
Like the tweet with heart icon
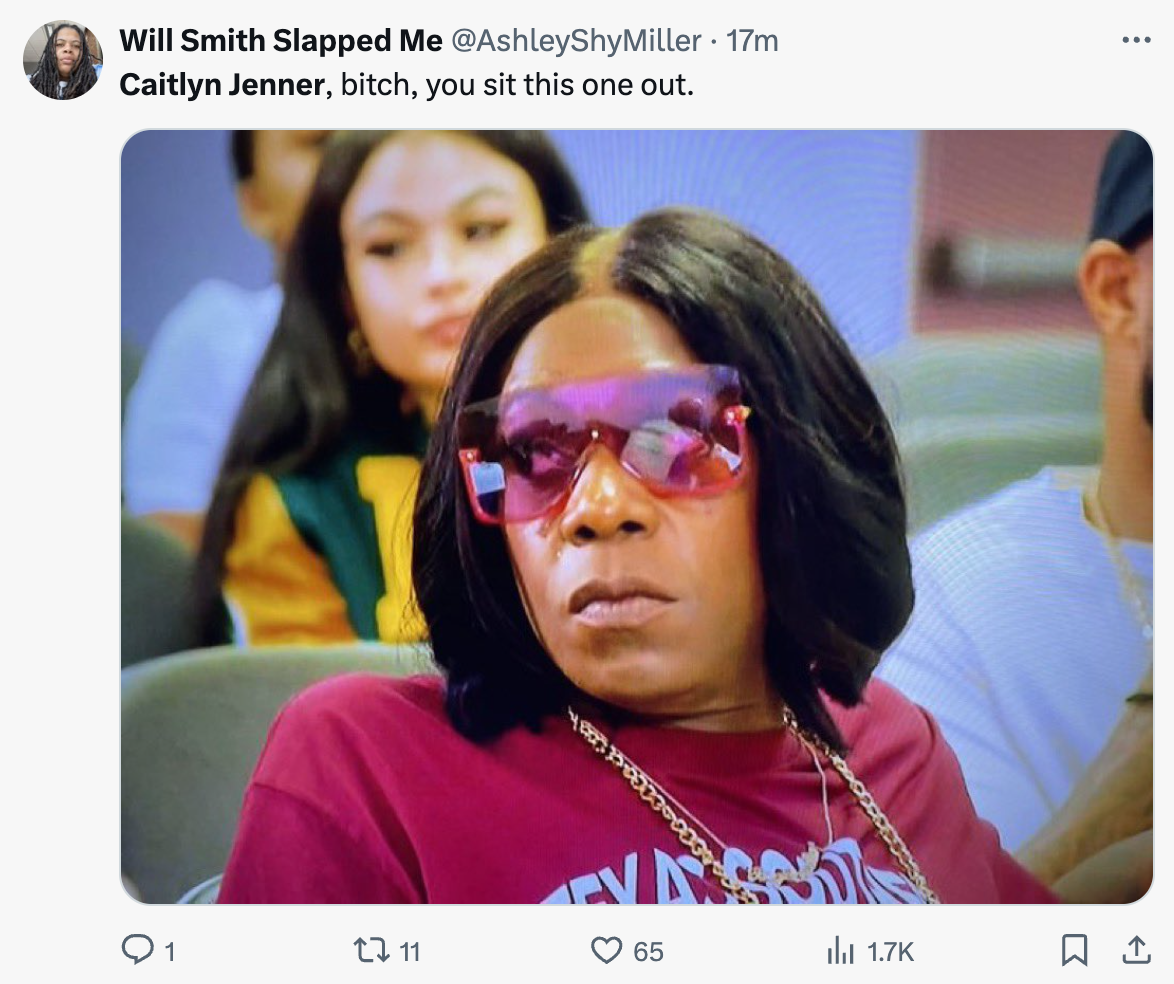[606, 950]
